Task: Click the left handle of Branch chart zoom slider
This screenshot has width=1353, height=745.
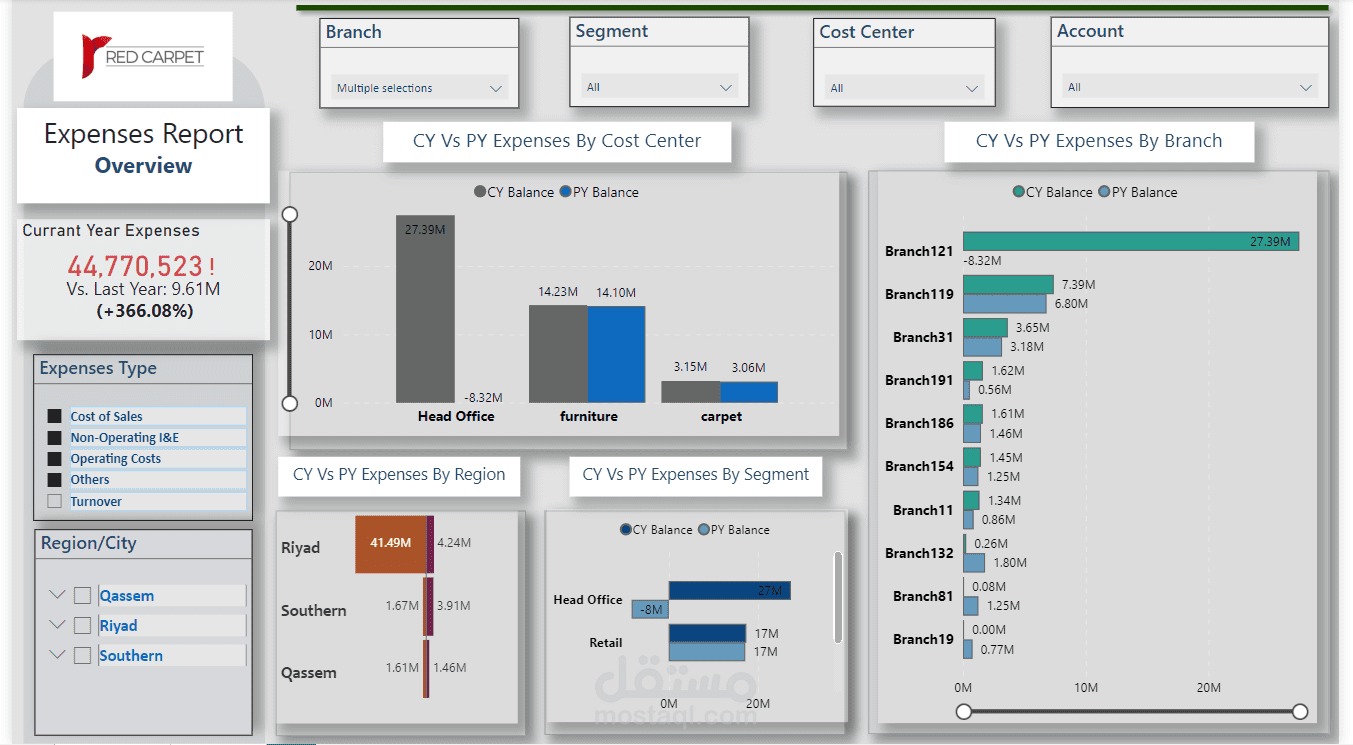Action: pyautogui.click(x=964, y=711)
